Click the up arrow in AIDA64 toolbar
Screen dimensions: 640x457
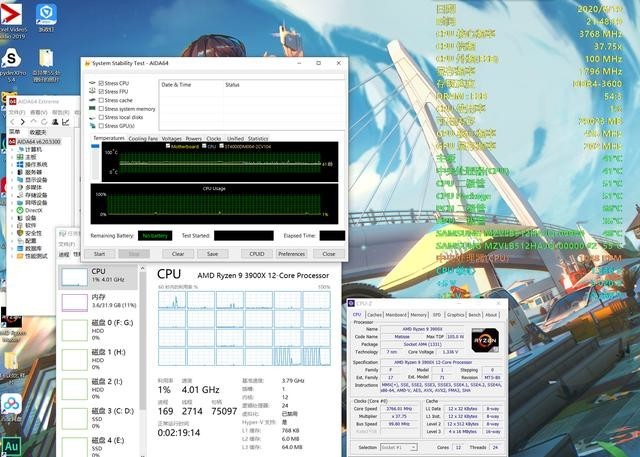point(33,122)
